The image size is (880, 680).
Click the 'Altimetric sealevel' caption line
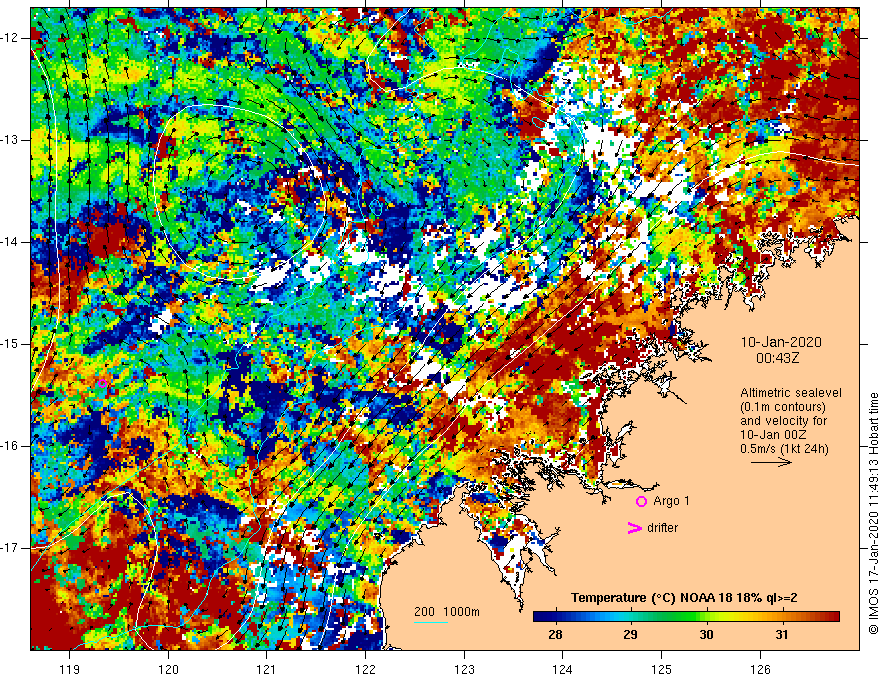pyautogui.click(x=791, y=393)
